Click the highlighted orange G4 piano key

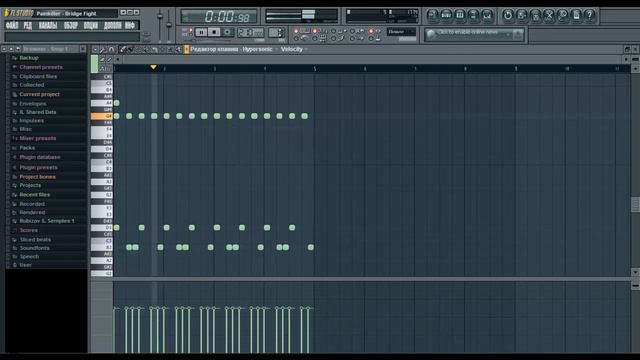point(101,116)
